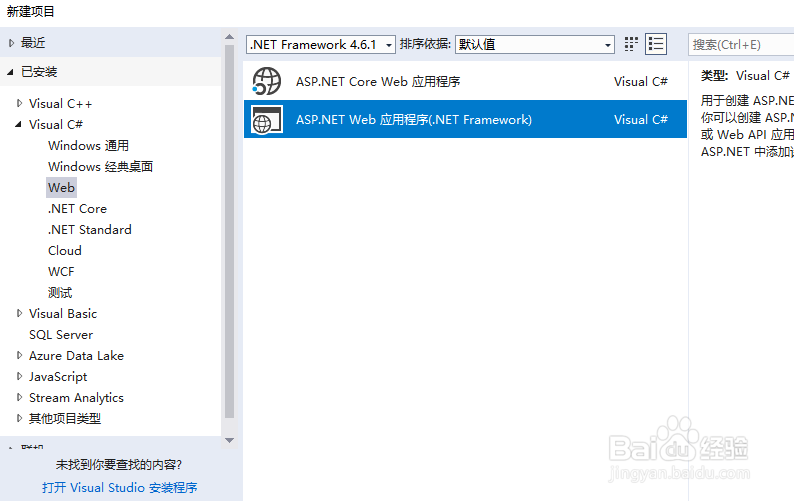Expand the 最近 section

pos(11,44)
